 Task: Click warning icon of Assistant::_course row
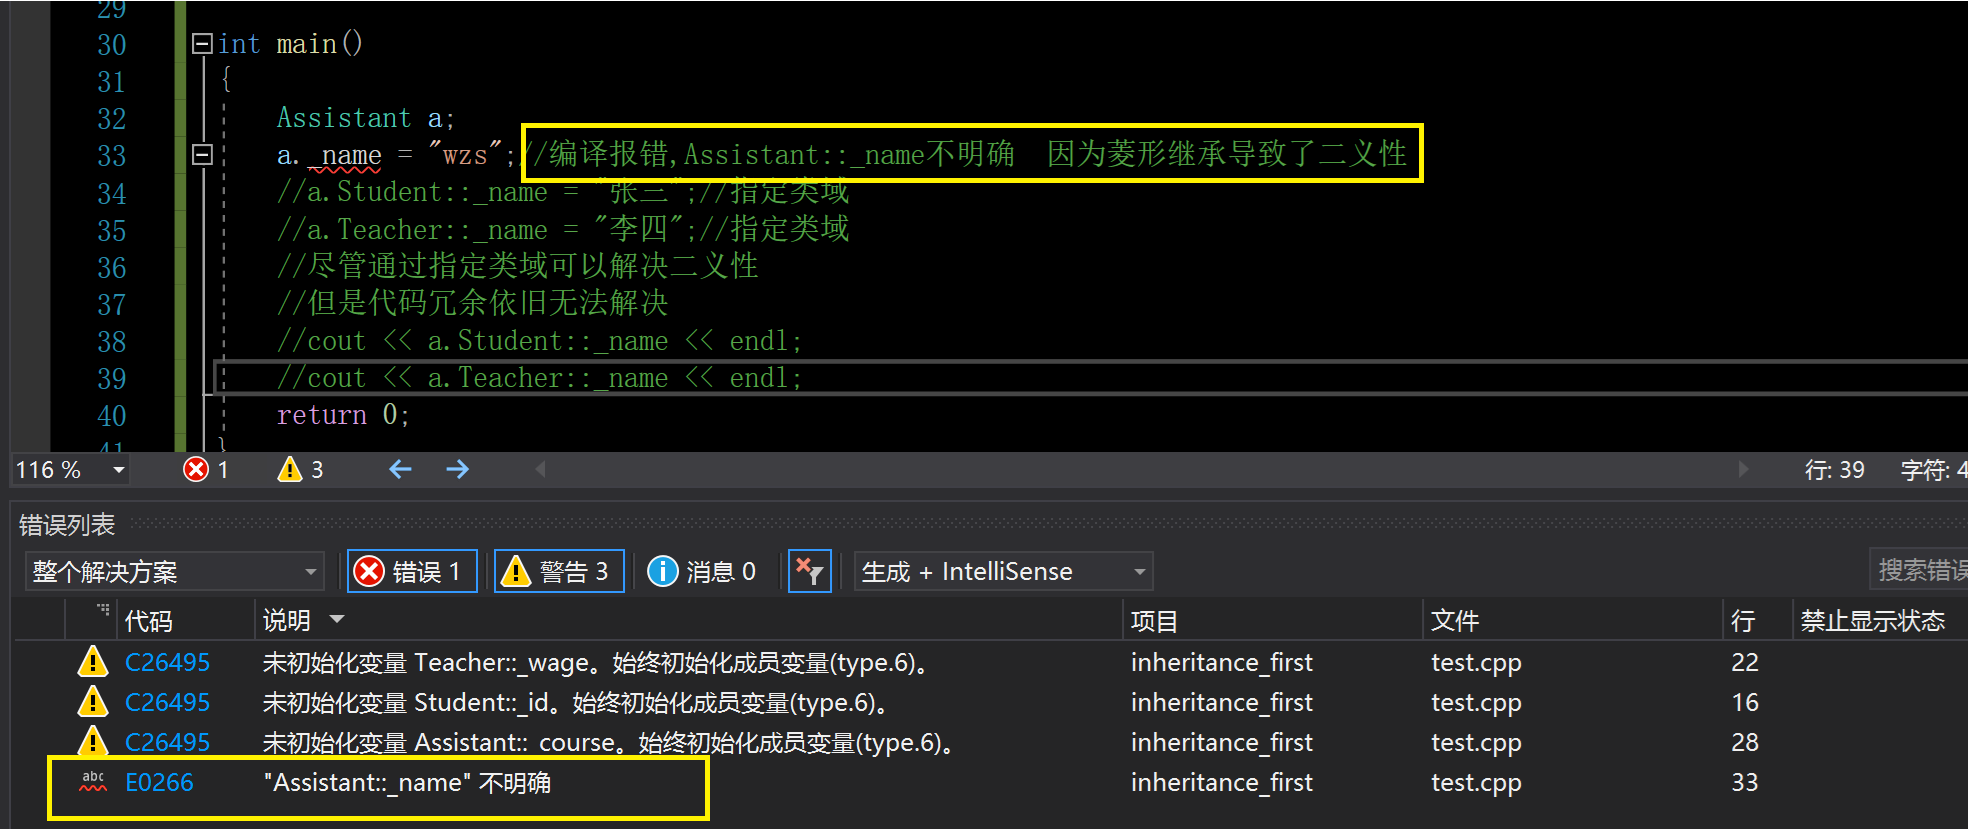click(x=93, y=742)
